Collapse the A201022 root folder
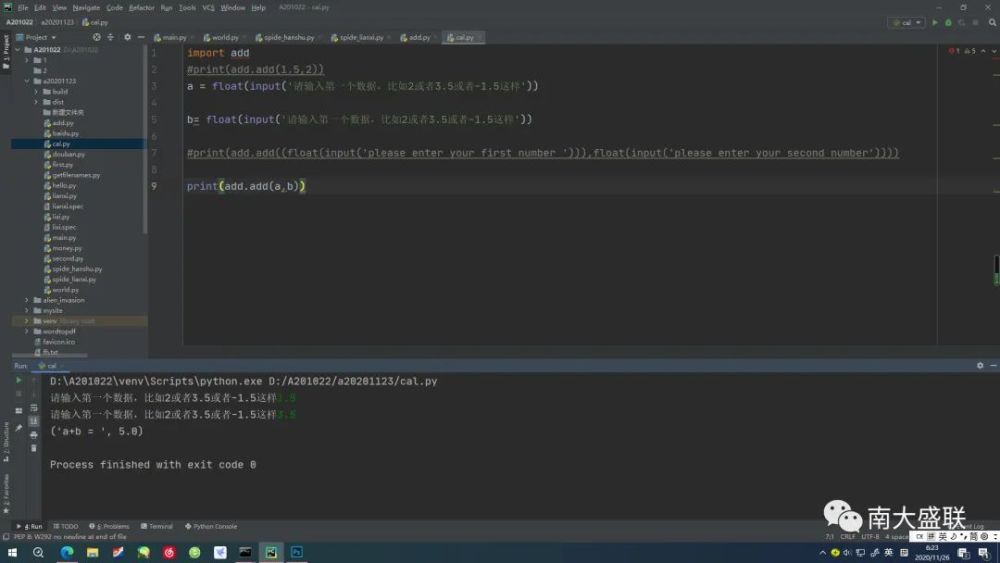Screen dimensions: 1000x563 point(18,49)
